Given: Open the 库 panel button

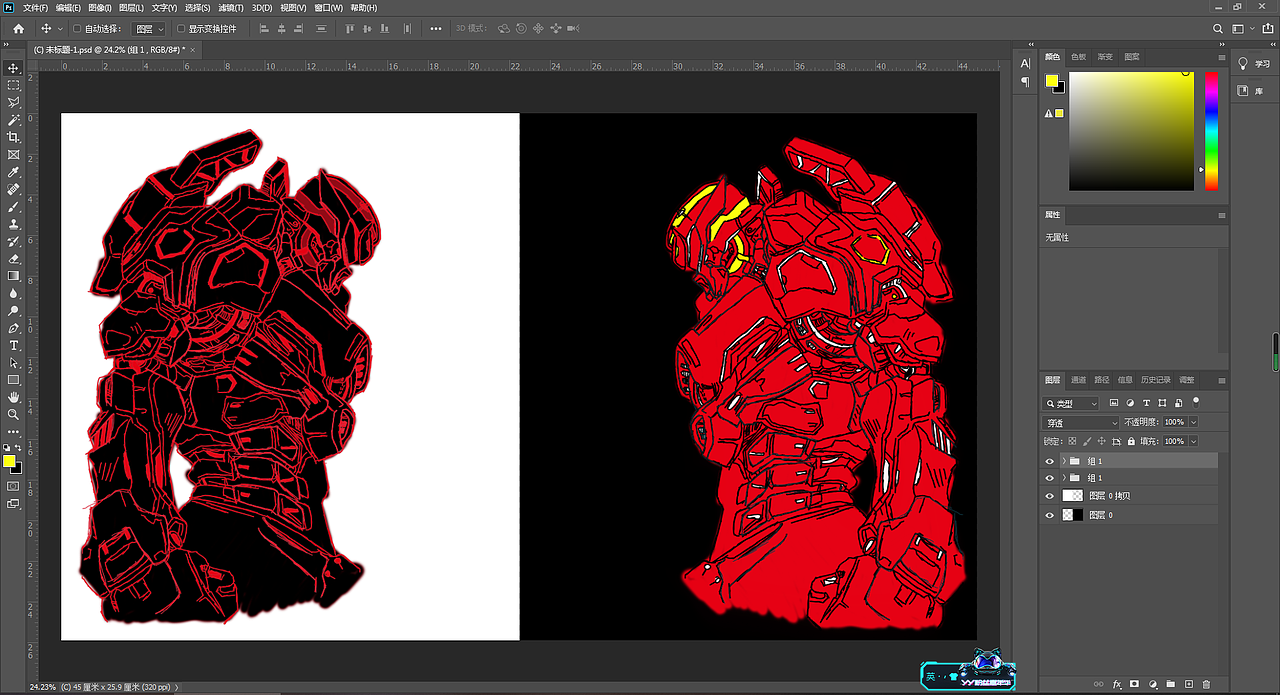Looking at the screenshot, I should pos(1249,90).
